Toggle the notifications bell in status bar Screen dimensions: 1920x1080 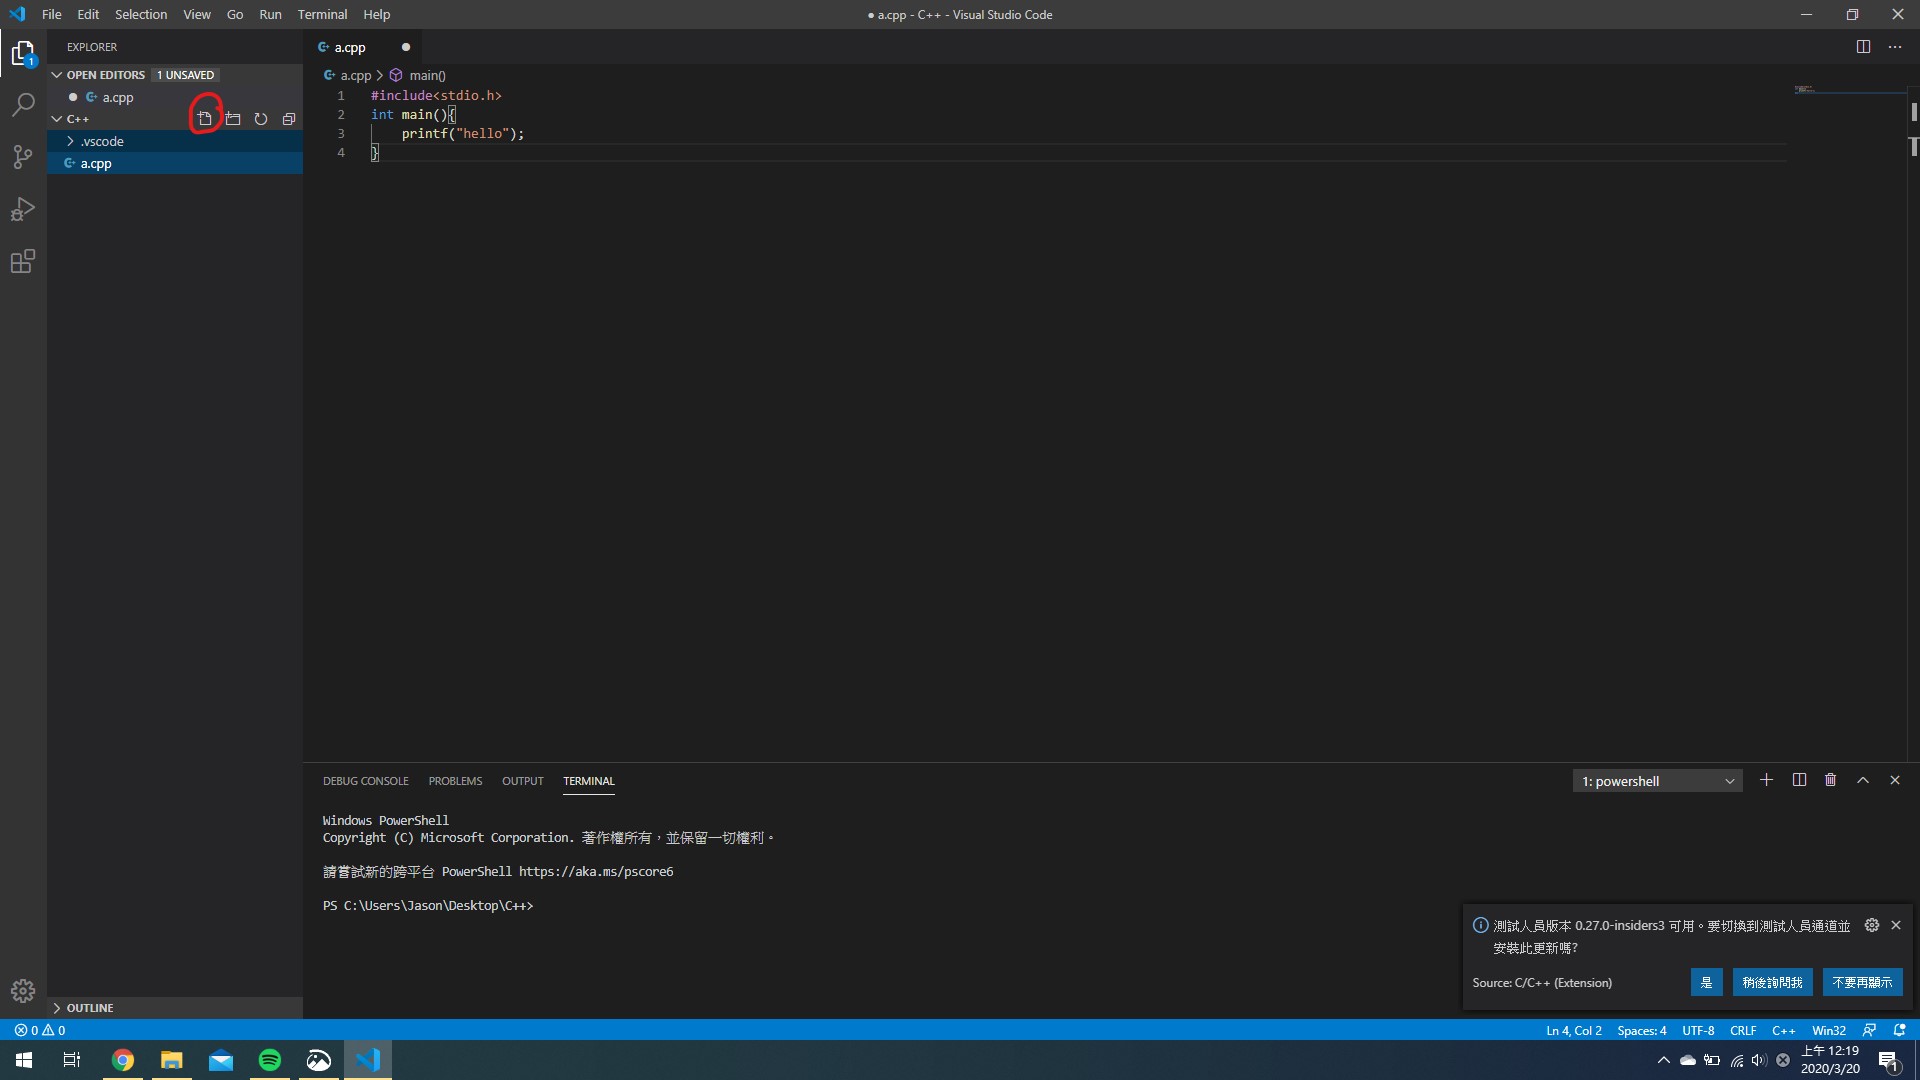coord(1900,1030)
